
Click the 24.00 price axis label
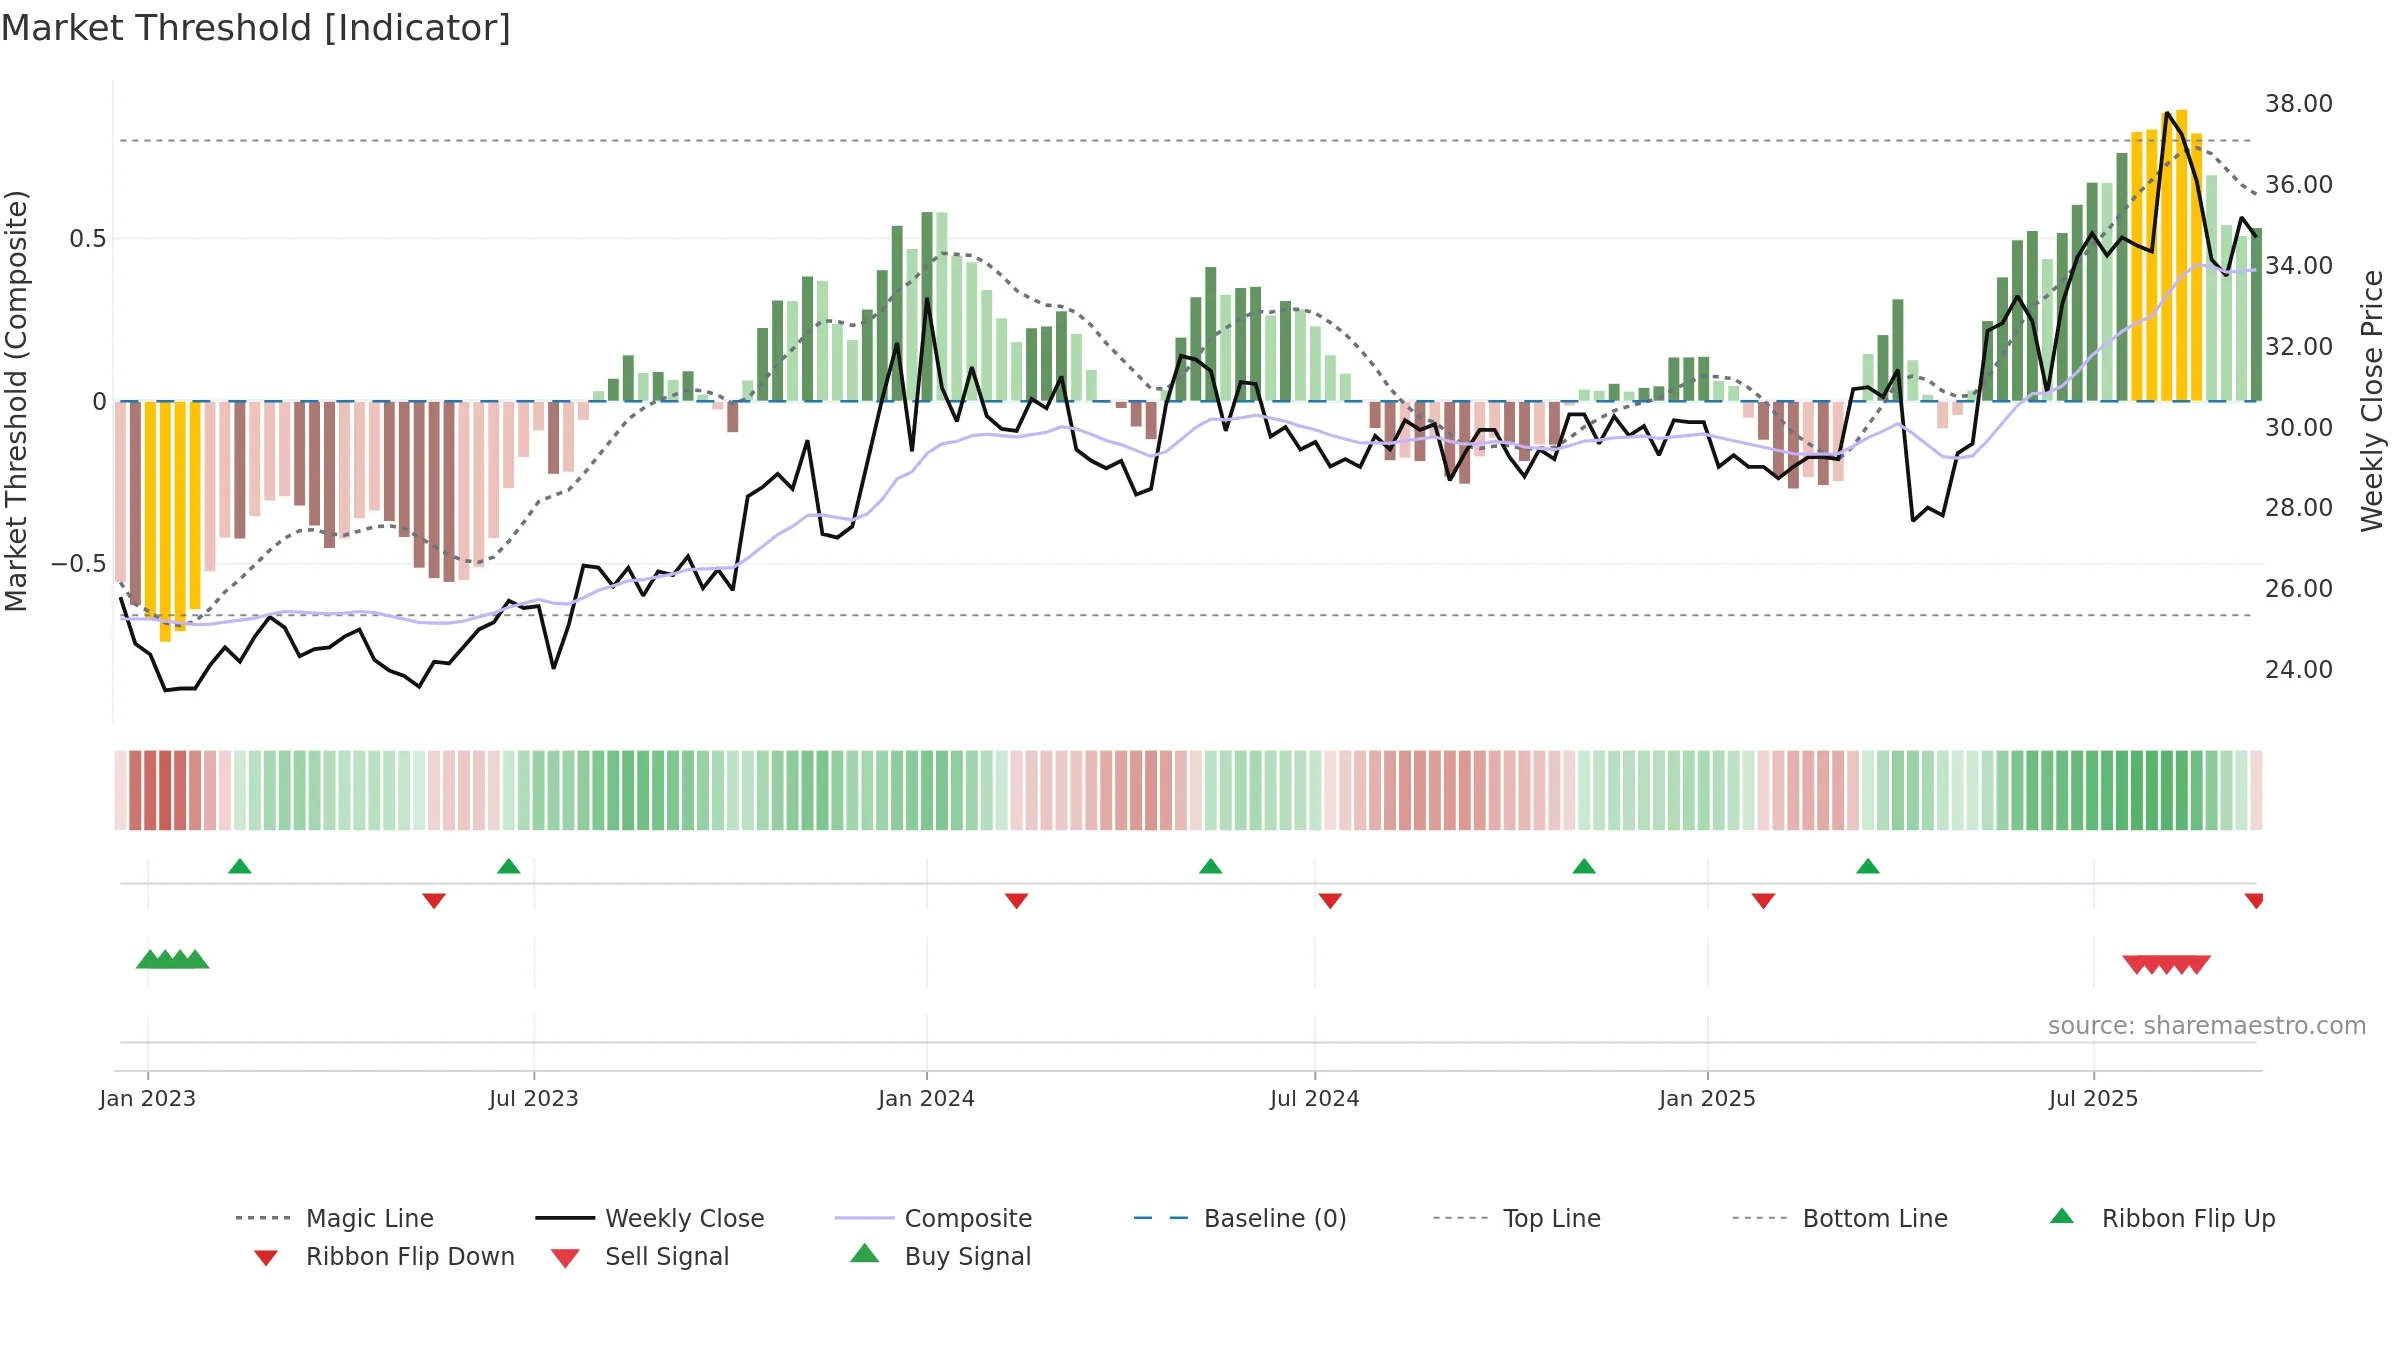pyautogui.click(x=2299, y=670)
